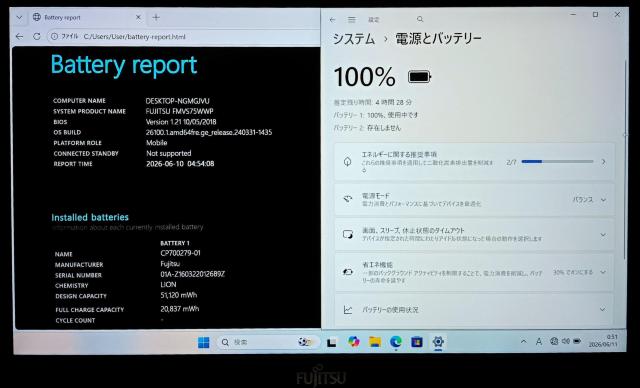Click the Battery report title heading

[x=124, y=65]
